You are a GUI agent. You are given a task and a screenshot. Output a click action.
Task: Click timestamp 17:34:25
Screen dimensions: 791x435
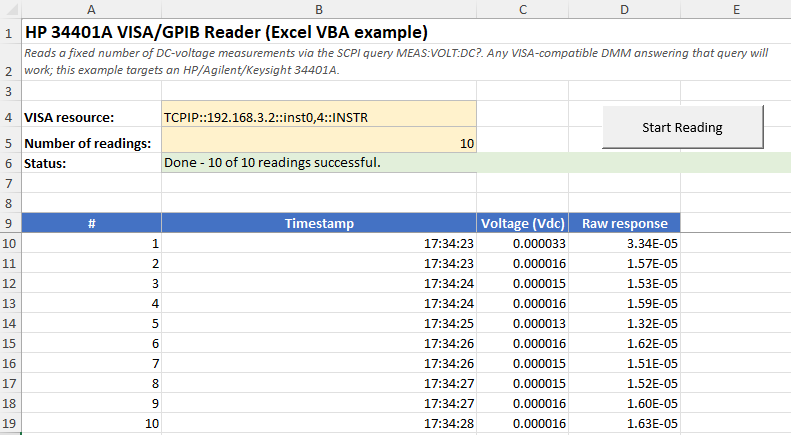(x=319, y=323)
